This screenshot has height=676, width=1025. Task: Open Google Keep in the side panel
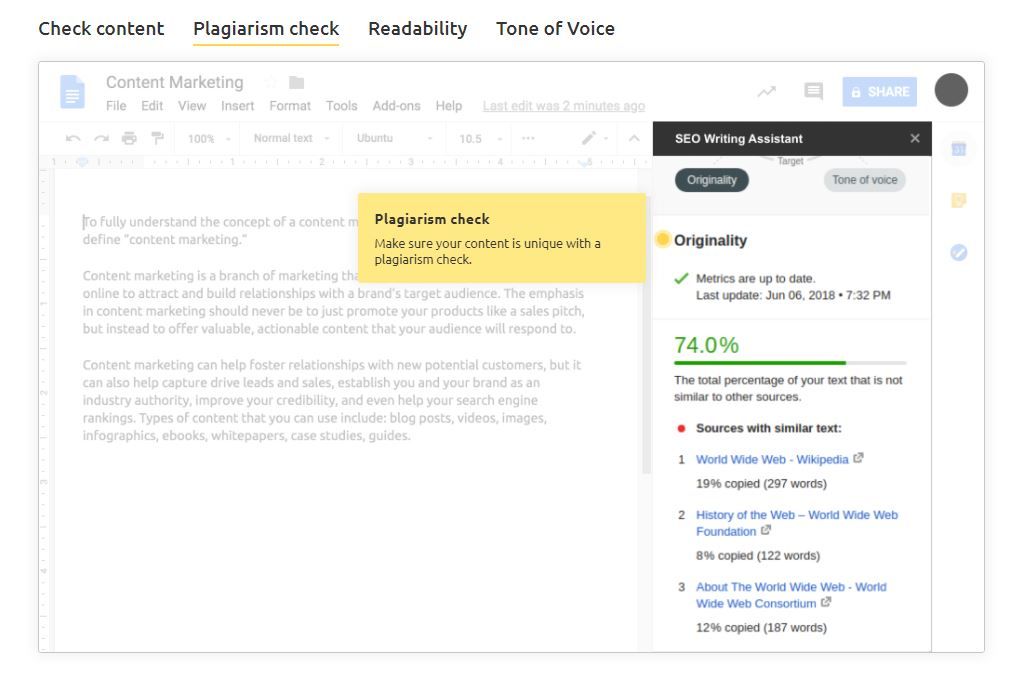point(957,201)
